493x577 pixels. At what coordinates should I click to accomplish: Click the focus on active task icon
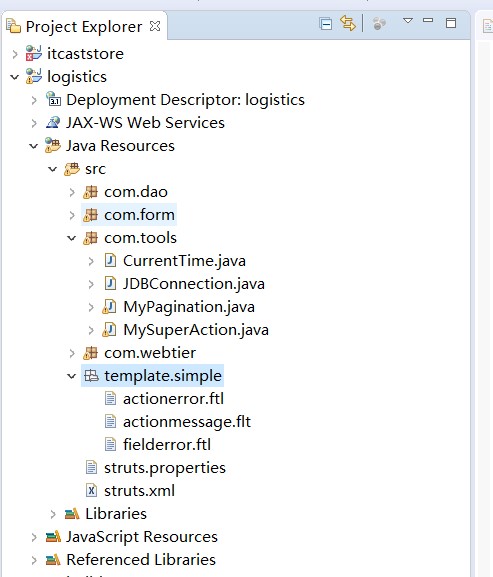[x=379, y=24]
